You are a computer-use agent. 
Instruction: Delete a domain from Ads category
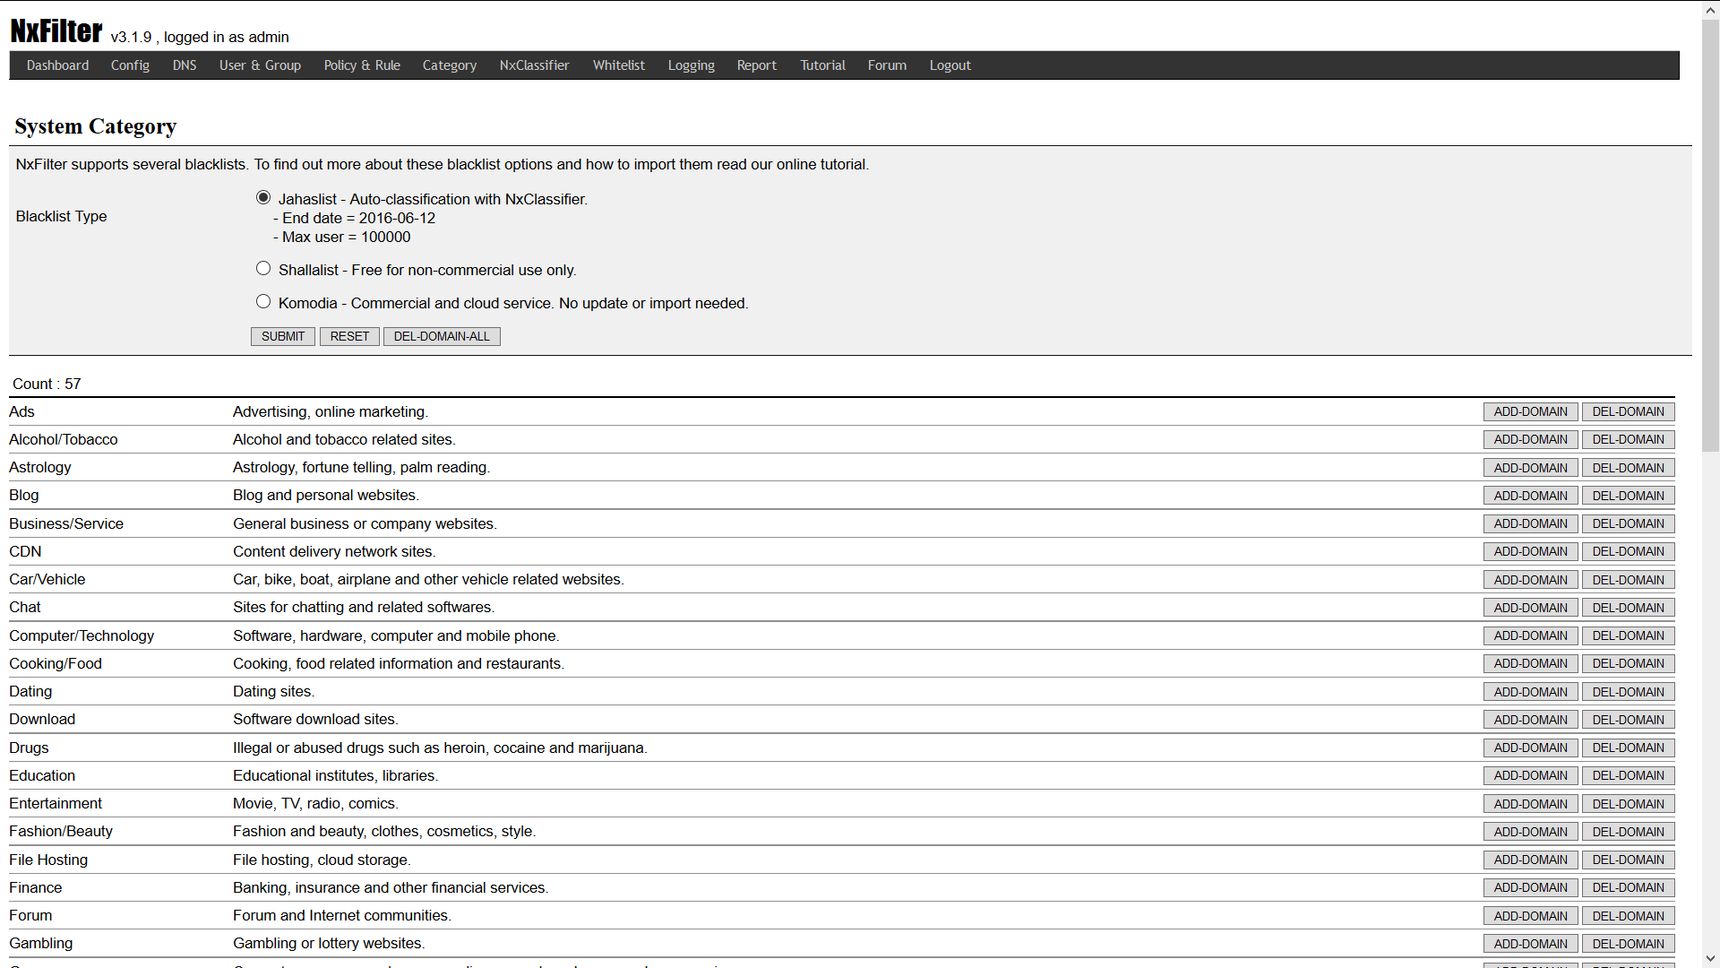tap(1628, 412)
